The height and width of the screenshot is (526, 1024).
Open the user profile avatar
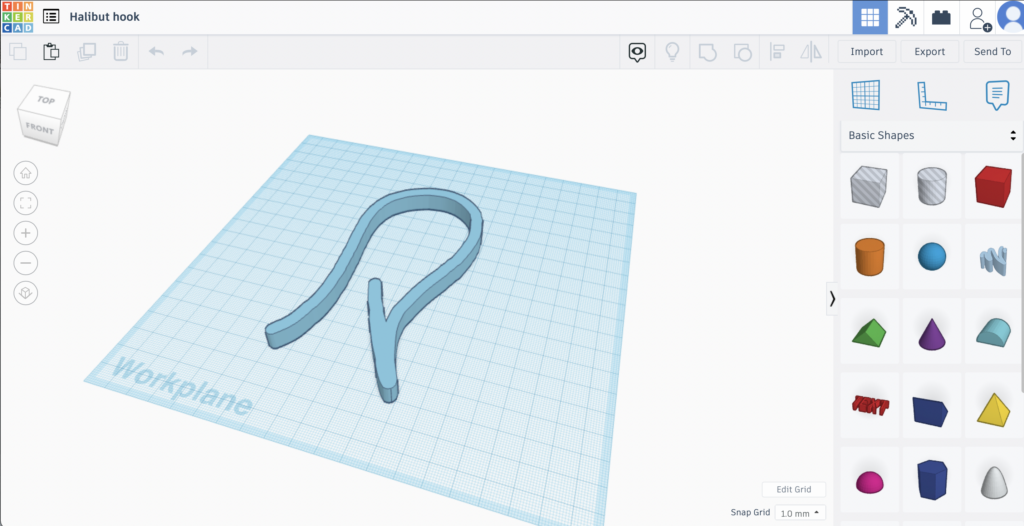click(1011, 18)
